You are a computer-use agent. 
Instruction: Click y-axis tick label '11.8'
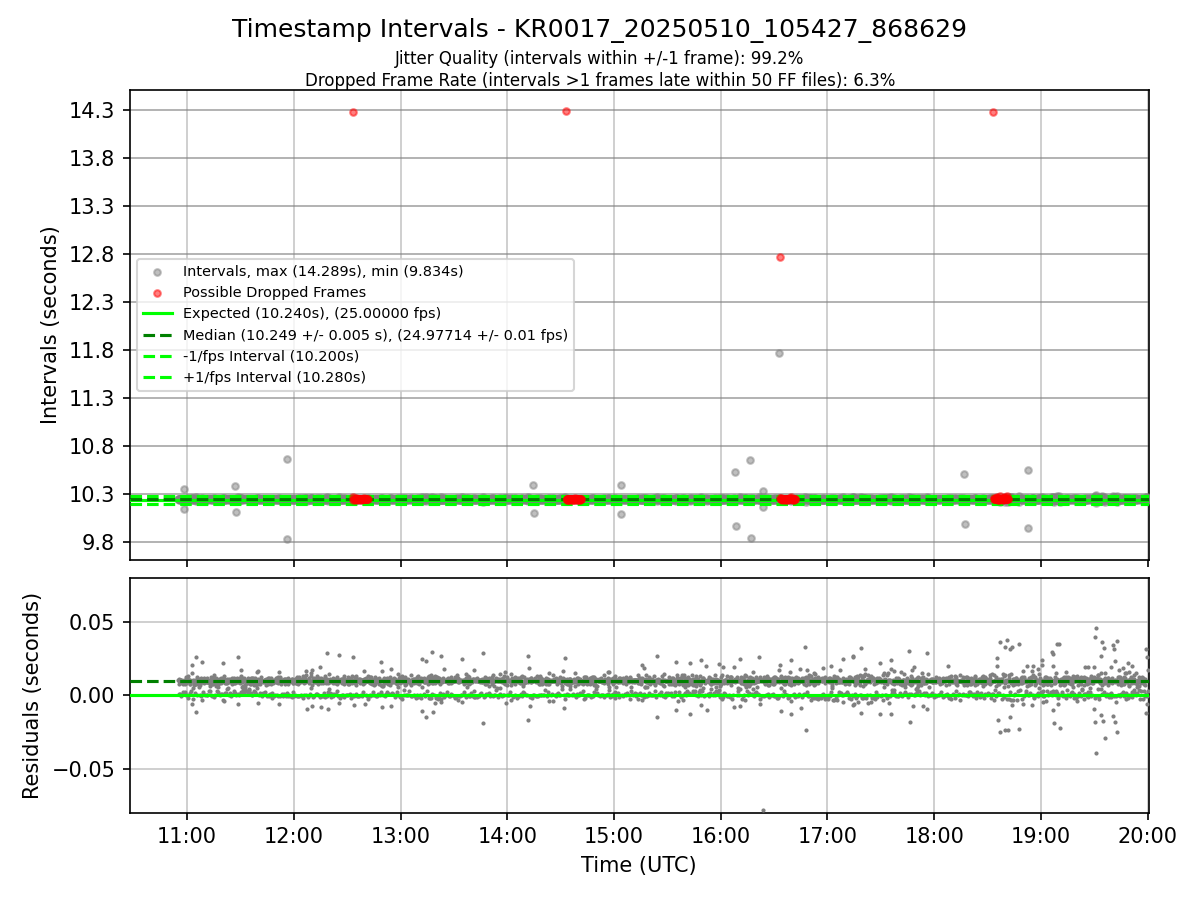[x=92, y=350]
